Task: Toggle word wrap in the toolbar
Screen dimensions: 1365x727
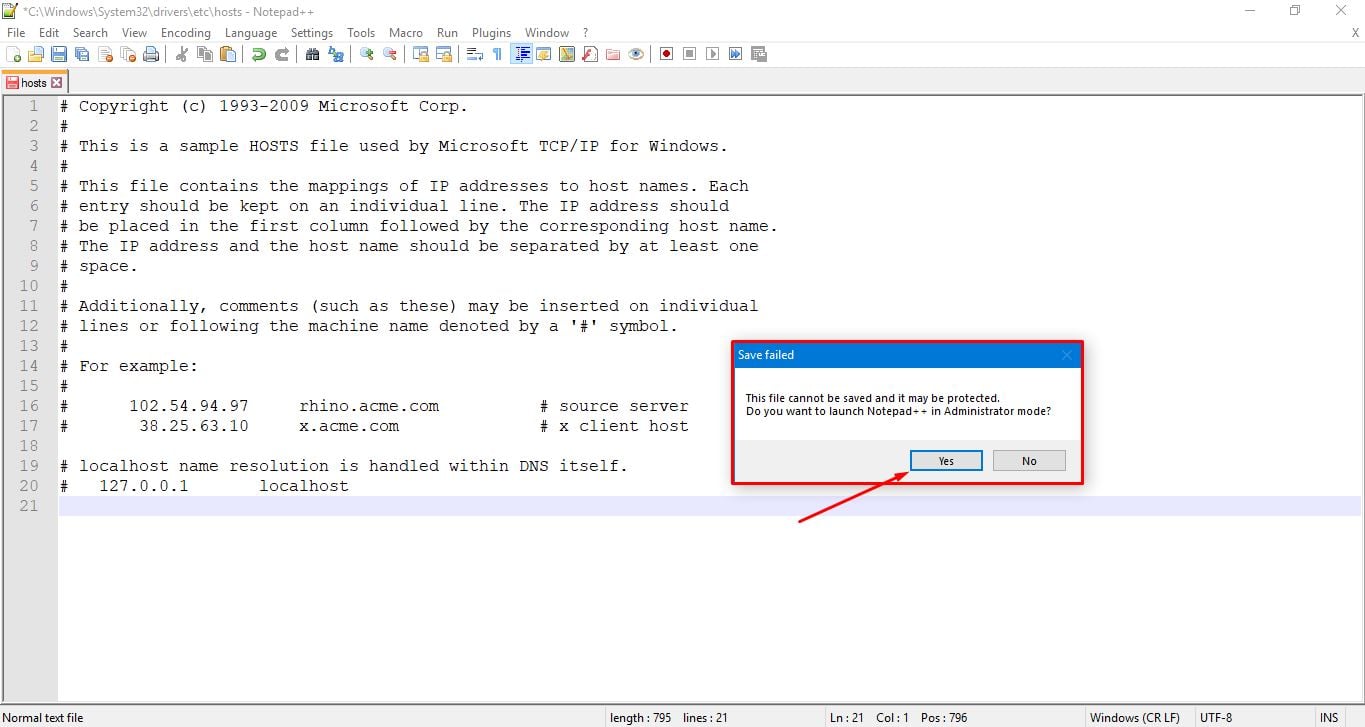Action: 475,55
